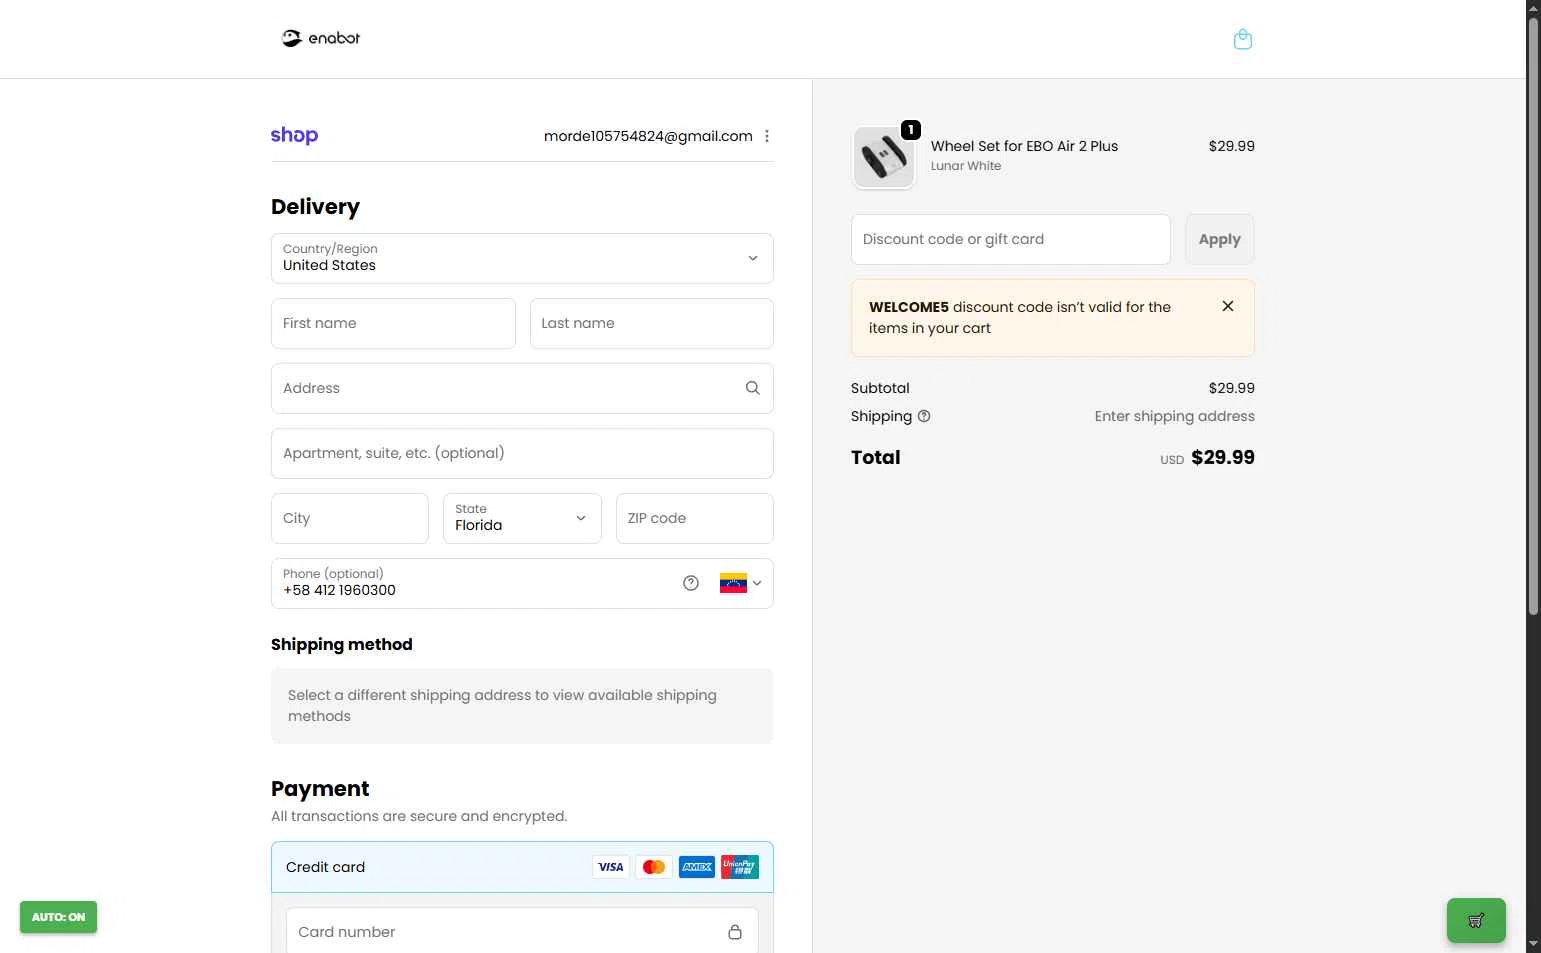This screenshot has width=1541, height=953.
Task: Click the shipping method notice box
Action: [x=522, y=706]
